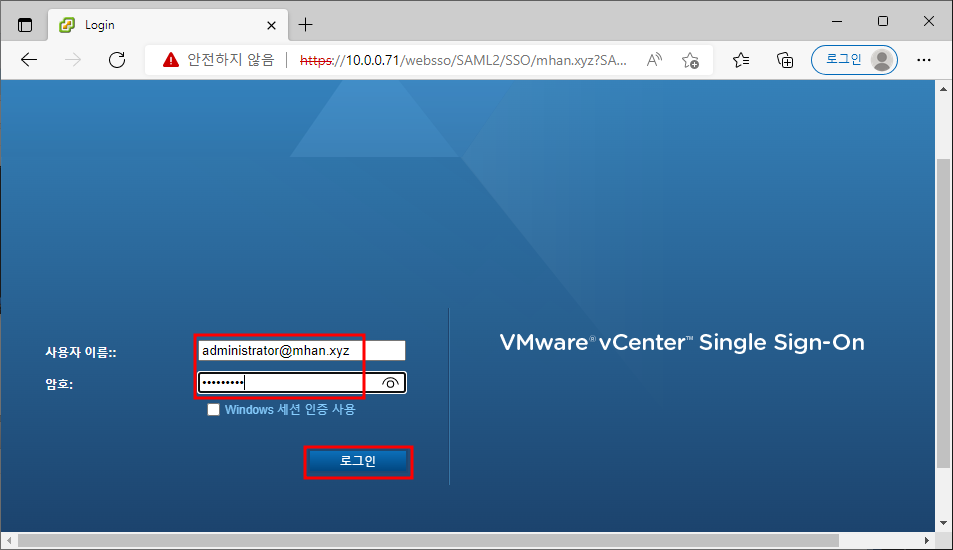Screen dimensions: 953x550
Task: Open browser settings and more menu
Action: [924, 60]
